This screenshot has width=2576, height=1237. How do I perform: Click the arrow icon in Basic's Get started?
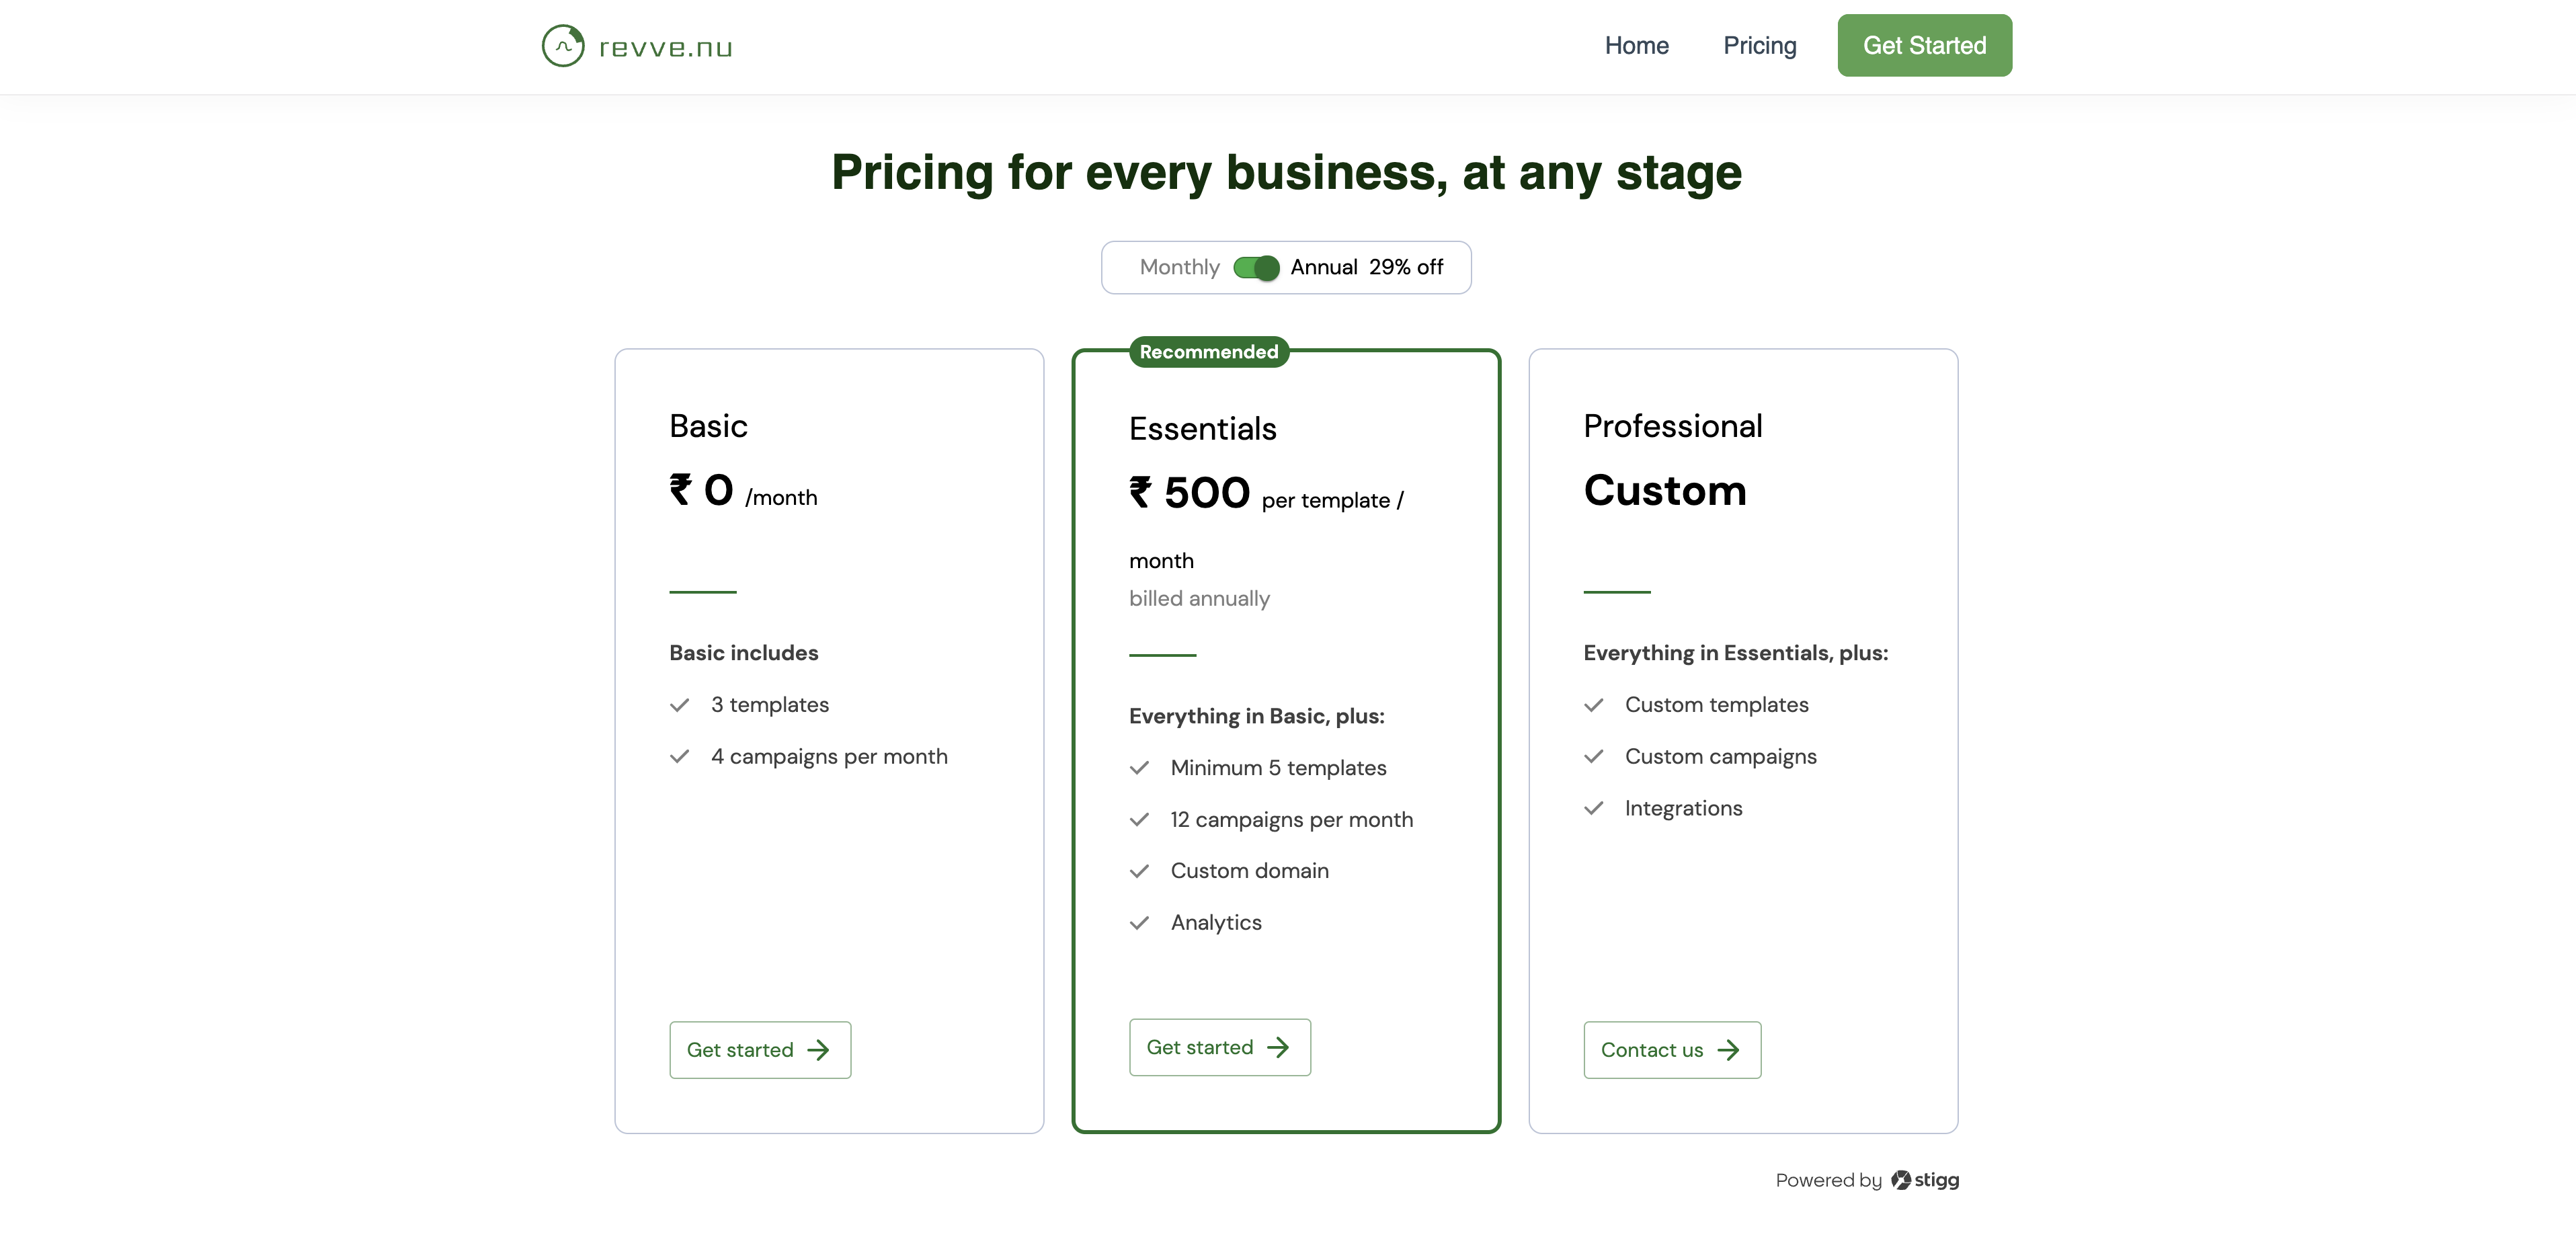click(x=818, y=1050)
